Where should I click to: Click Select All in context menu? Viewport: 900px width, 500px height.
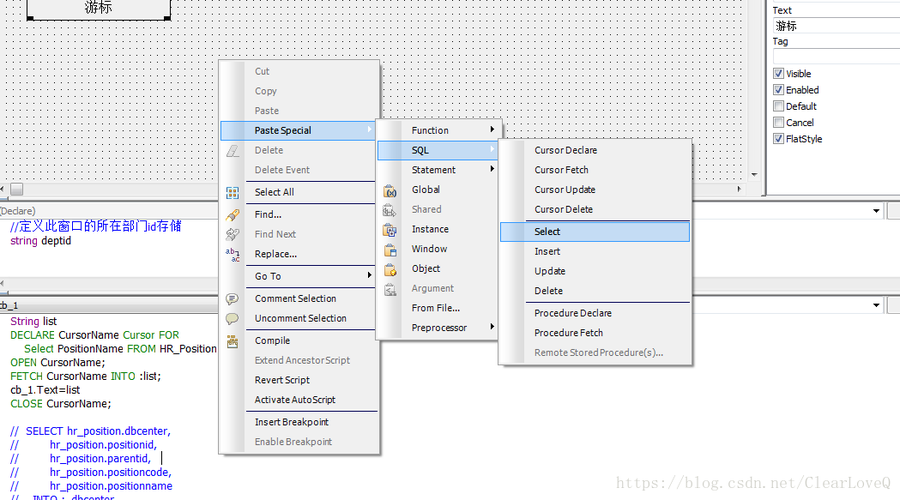(x=298, y=192)
